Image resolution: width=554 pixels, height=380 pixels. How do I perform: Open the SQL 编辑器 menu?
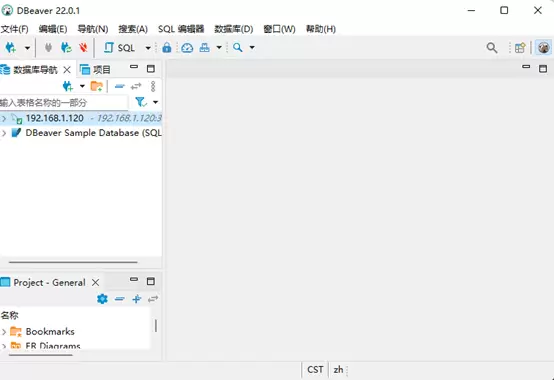tap(181, 29)
